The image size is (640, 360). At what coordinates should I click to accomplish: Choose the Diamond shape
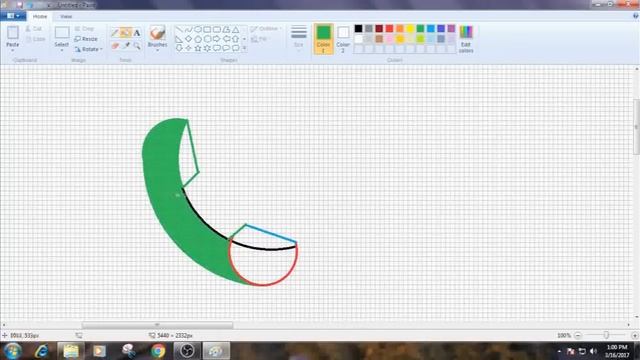click(x=188, y=39)
